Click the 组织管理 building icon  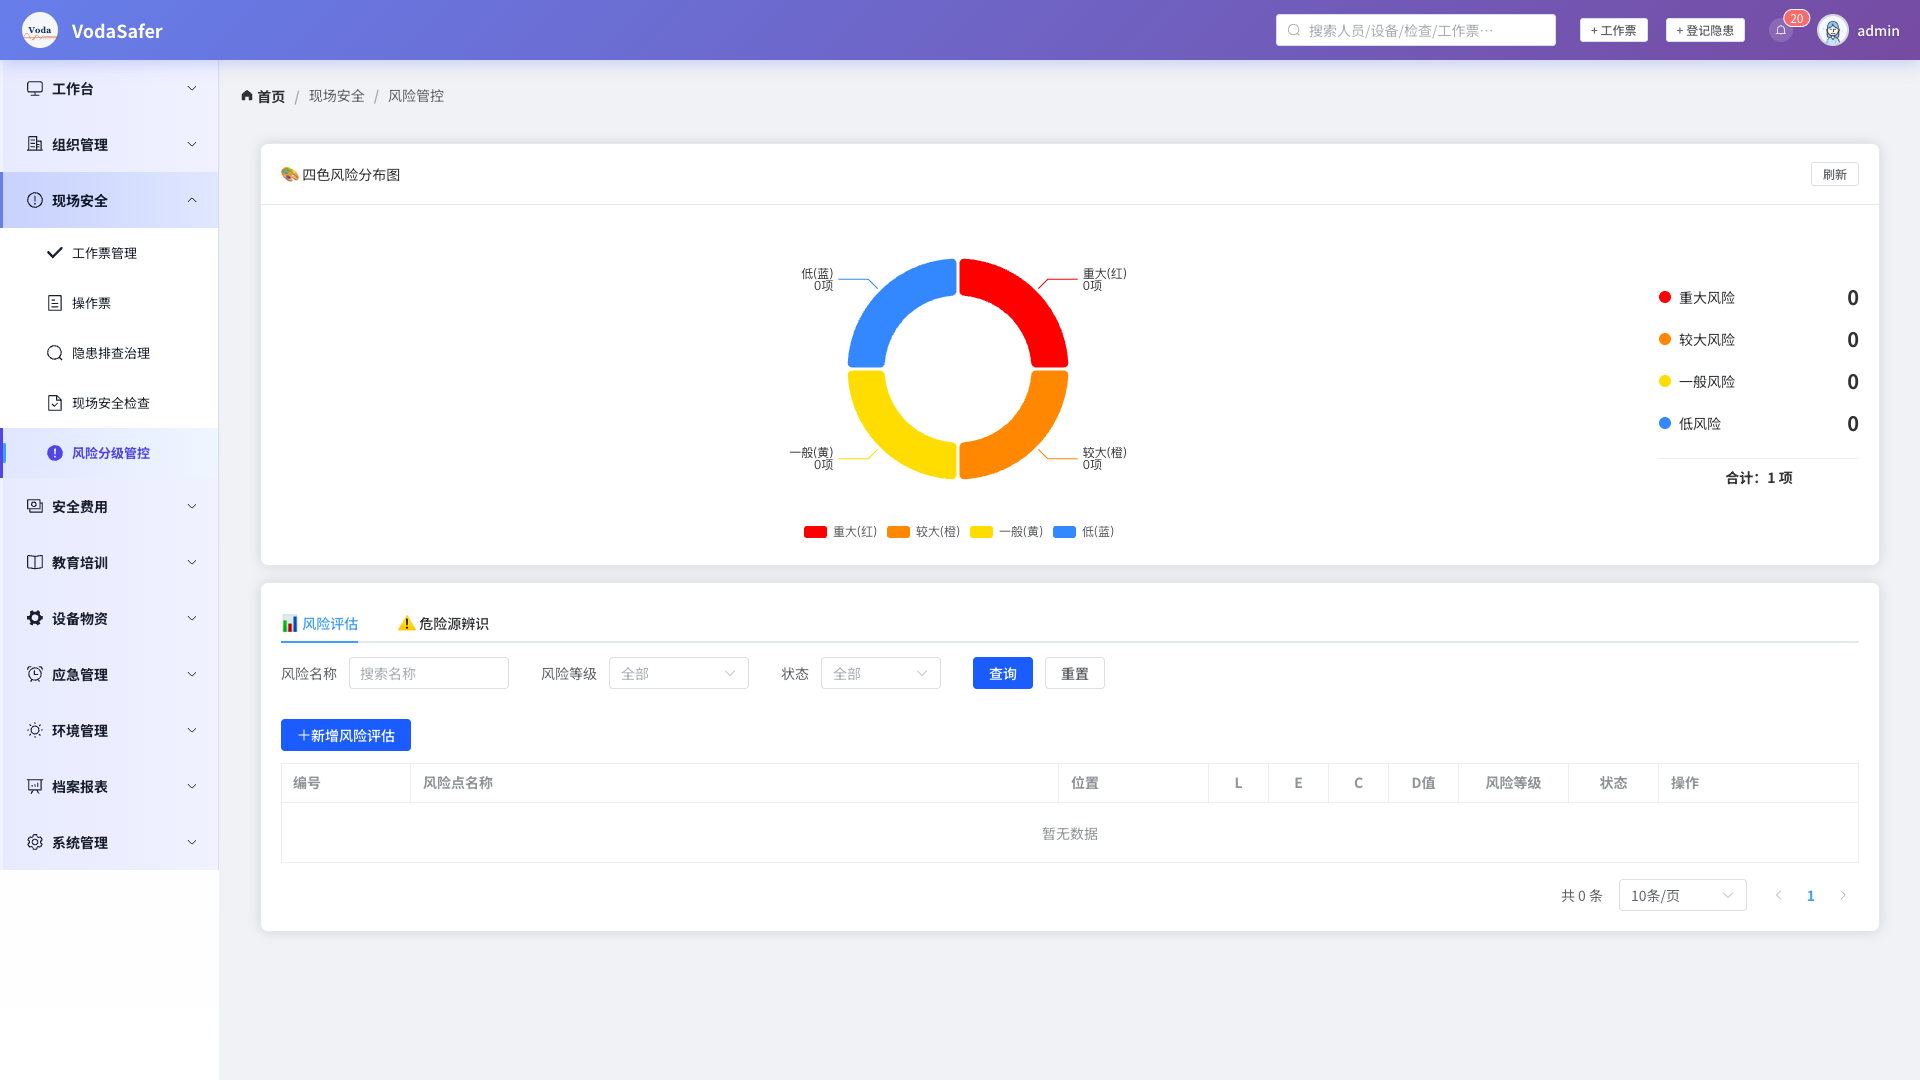tap(35, 144)
